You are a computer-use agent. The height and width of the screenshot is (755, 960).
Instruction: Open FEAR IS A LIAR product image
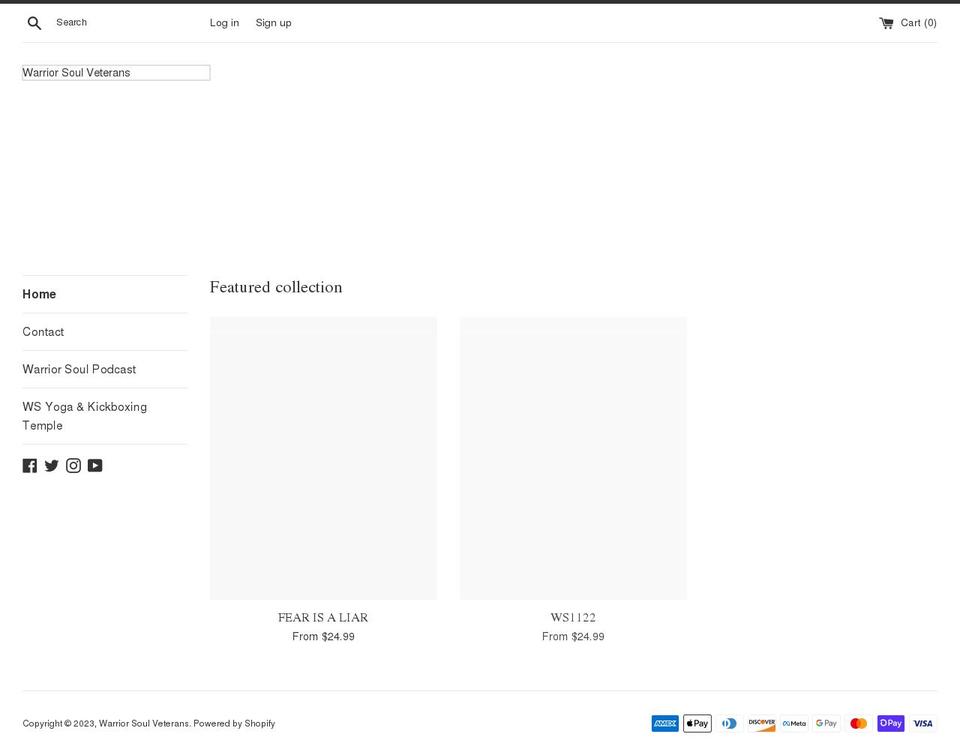point(323,458)
